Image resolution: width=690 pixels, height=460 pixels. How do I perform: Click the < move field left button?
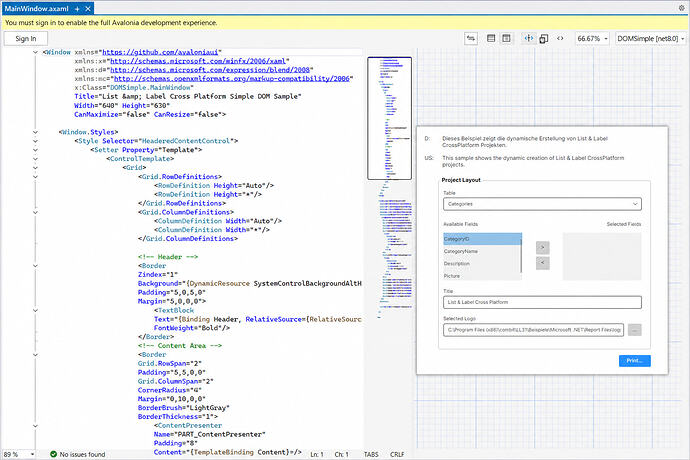click(x=543, y=263)
